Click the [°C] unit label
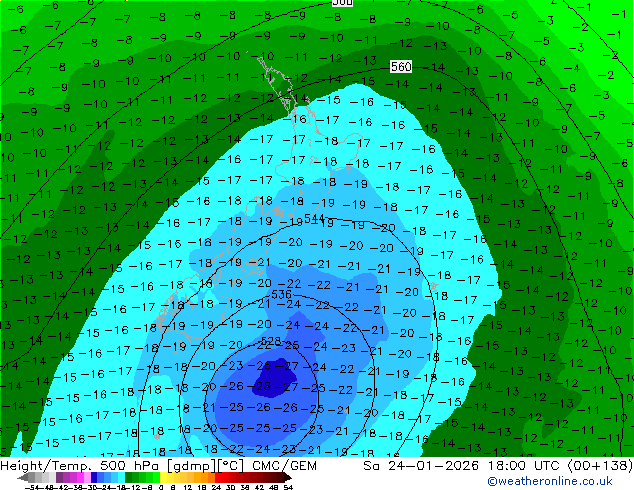The height and width of the screenshot is (490, 634). tap(231, 466)
